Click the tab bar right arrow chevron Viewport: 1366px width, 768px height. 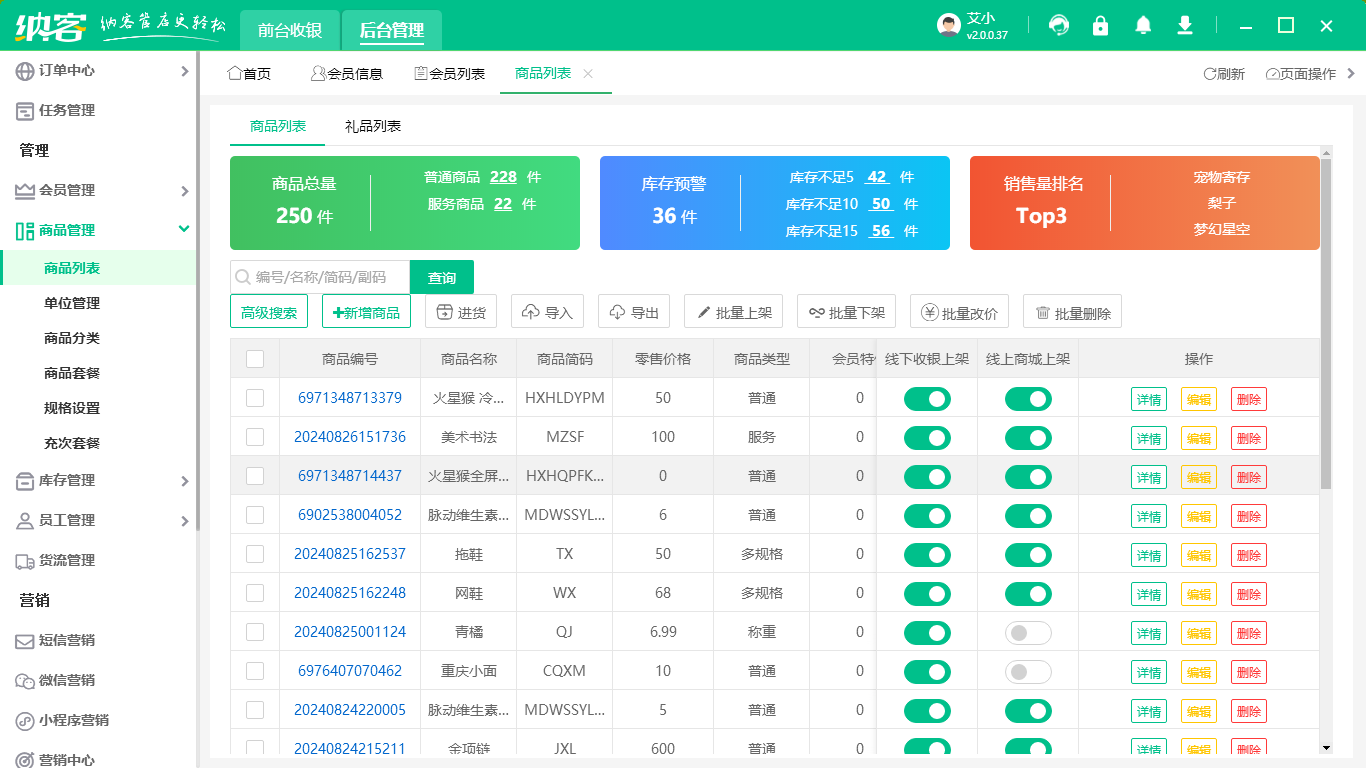tap(1352, 73)
